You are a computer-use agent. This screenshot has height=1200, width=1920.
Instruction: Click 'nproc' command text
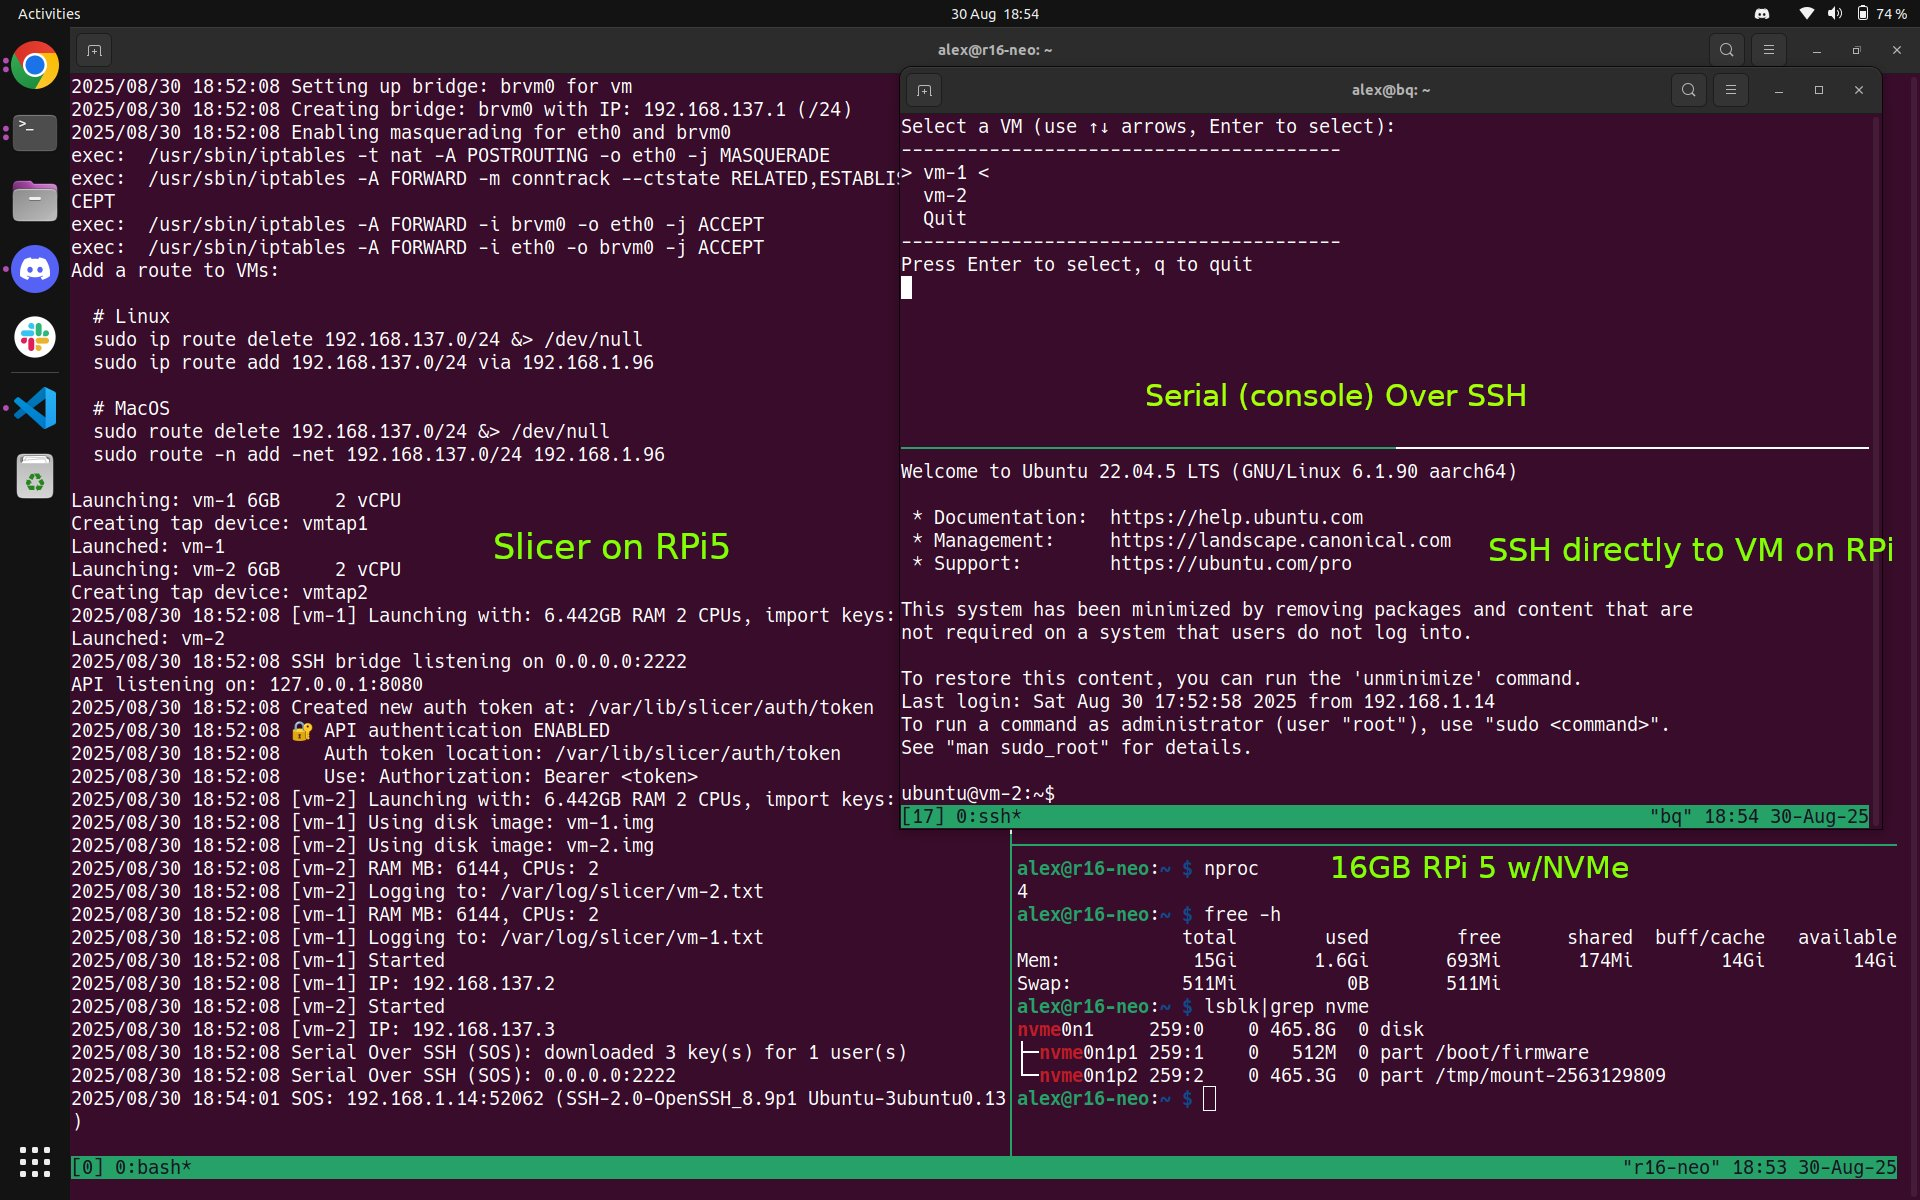pyautogui.click(x=1231, y=869)
